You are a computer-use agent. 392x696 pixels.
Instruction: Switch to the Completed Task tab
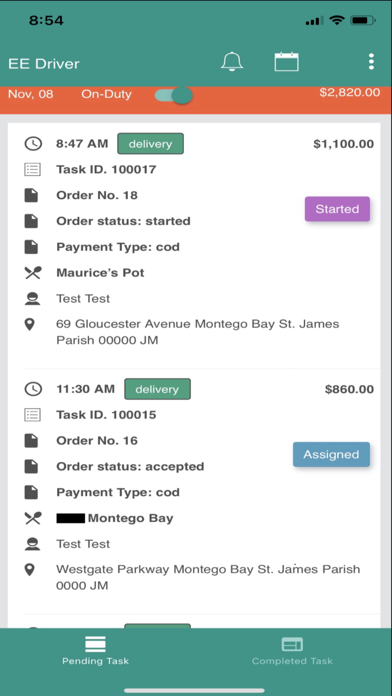(x=292, y=650)
